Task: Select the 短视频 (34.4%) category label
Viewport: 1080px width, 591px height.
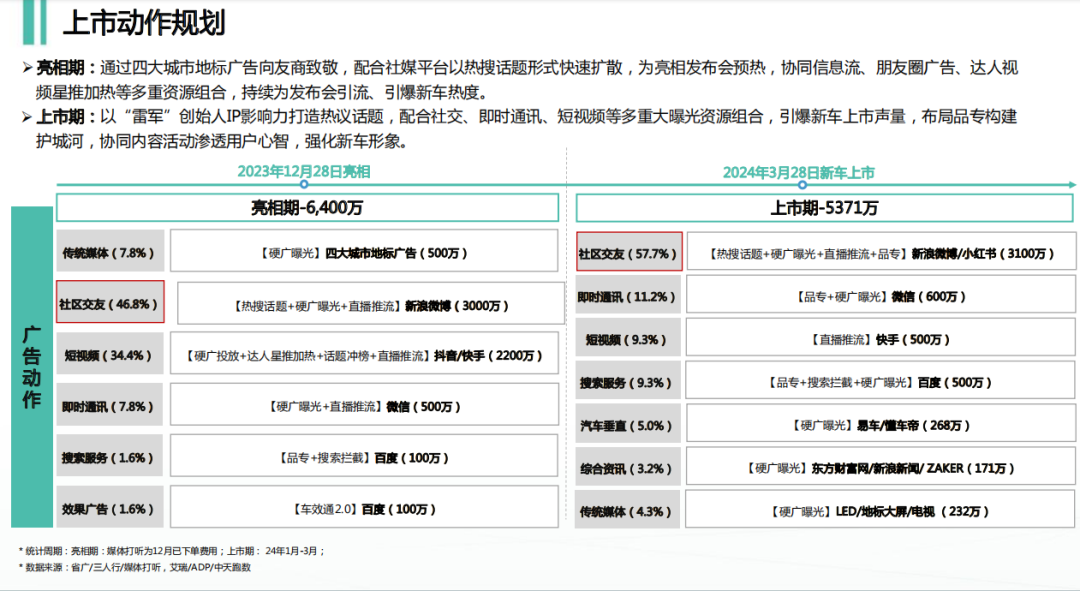Action: (110, 354)
